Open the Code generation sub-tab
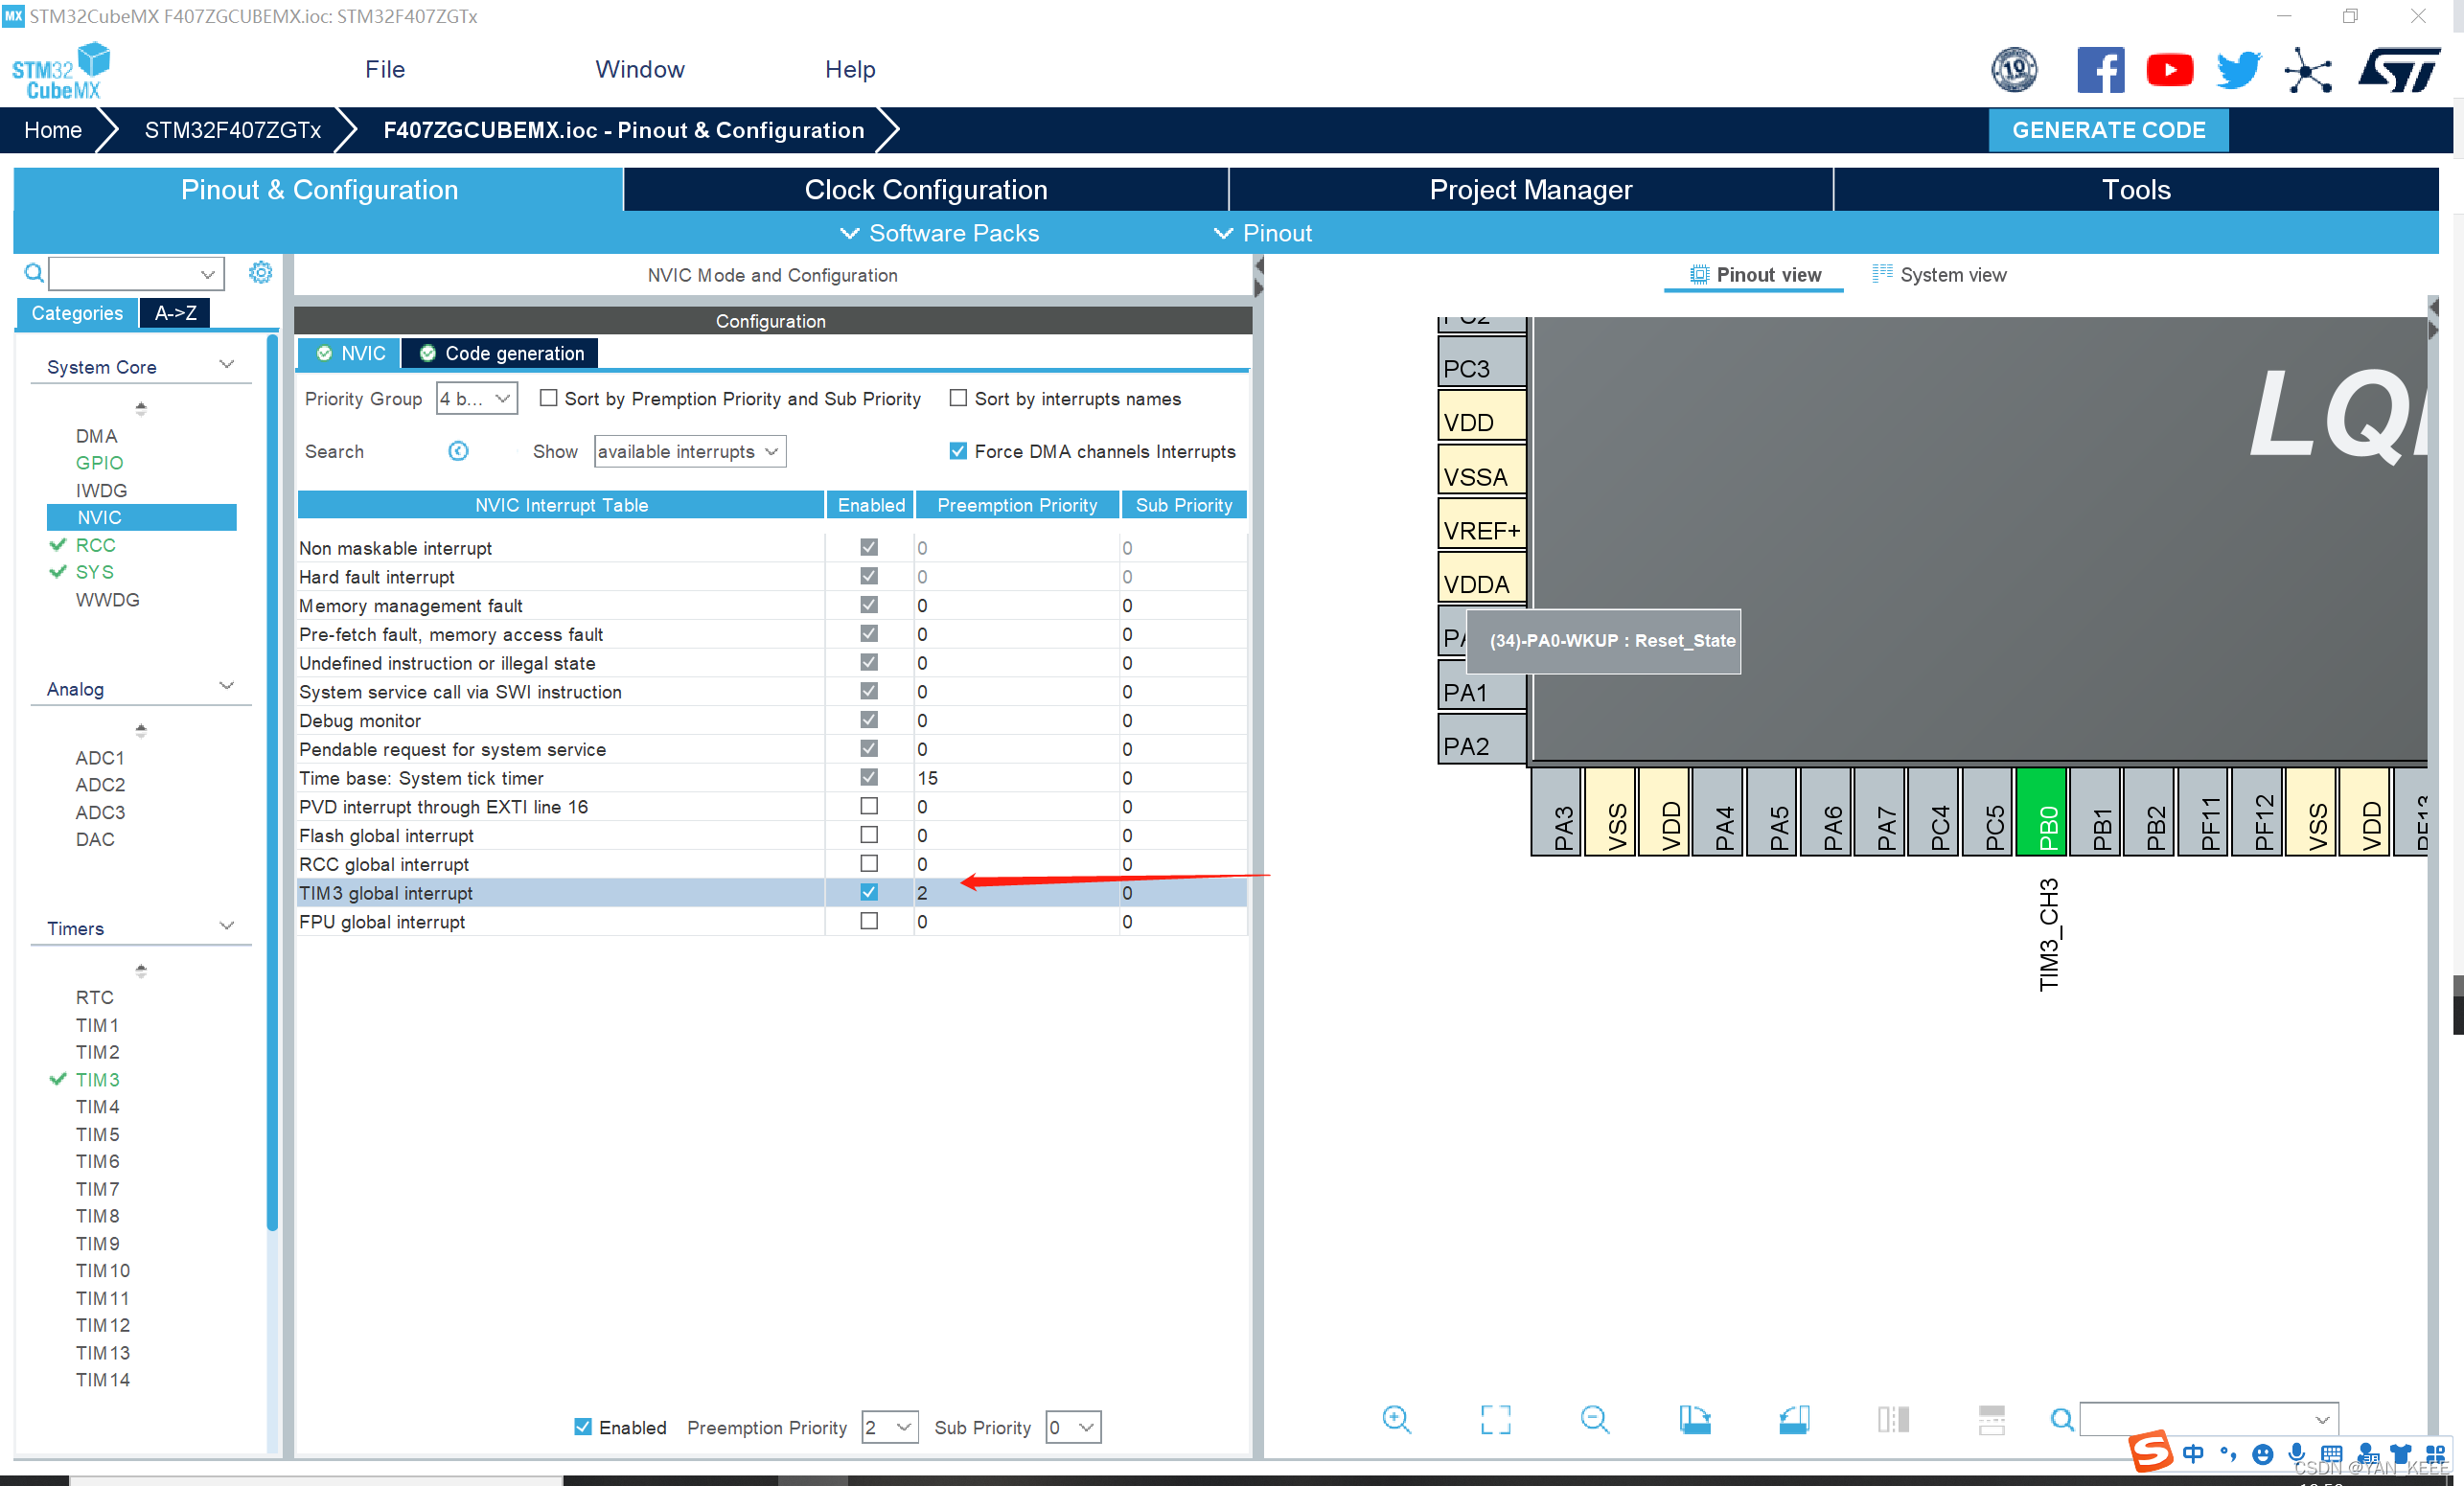 [501, 353]
